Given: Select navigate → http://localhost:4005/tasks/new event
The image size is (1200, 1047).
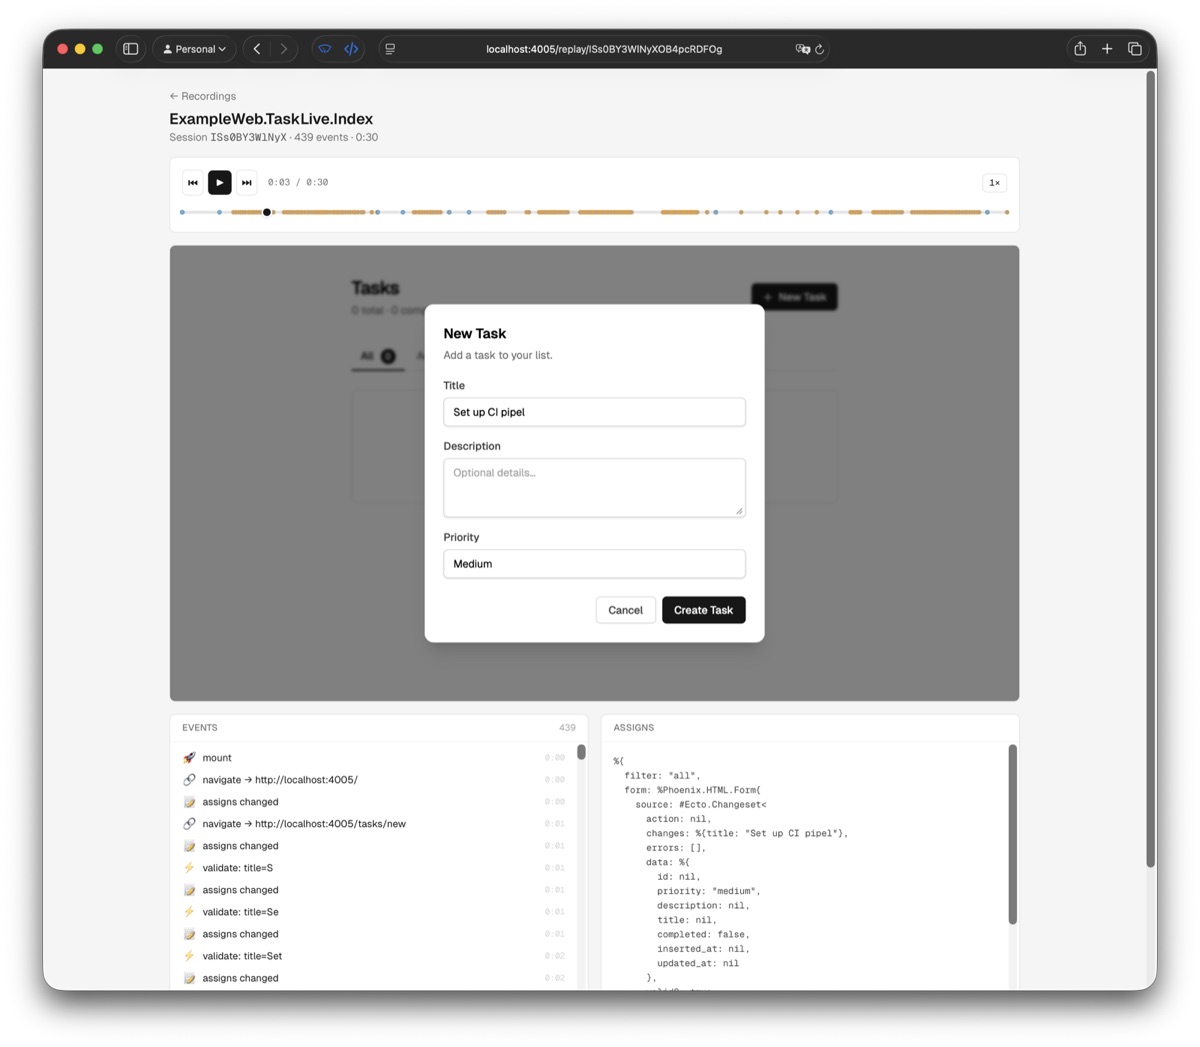Looking at the screenshot, I should click(x=374, y=824).
